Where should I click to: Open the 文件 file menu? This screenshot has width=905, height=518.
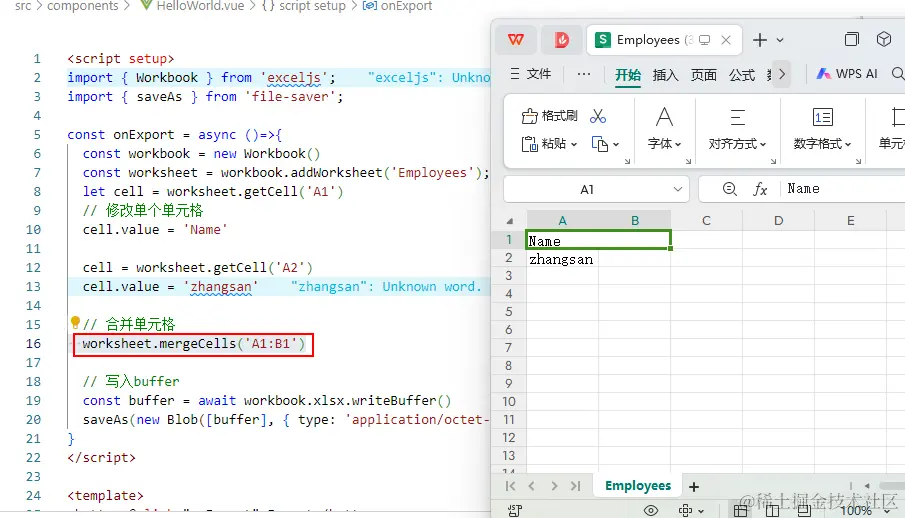tap(531, 74)
